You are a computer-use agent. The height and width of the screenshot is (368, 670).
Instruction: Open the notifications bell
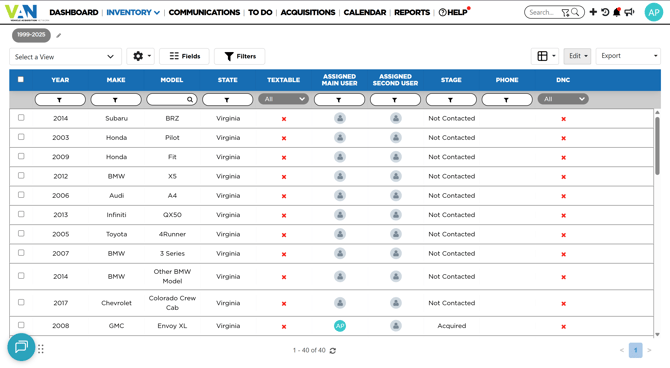point(617,12)
